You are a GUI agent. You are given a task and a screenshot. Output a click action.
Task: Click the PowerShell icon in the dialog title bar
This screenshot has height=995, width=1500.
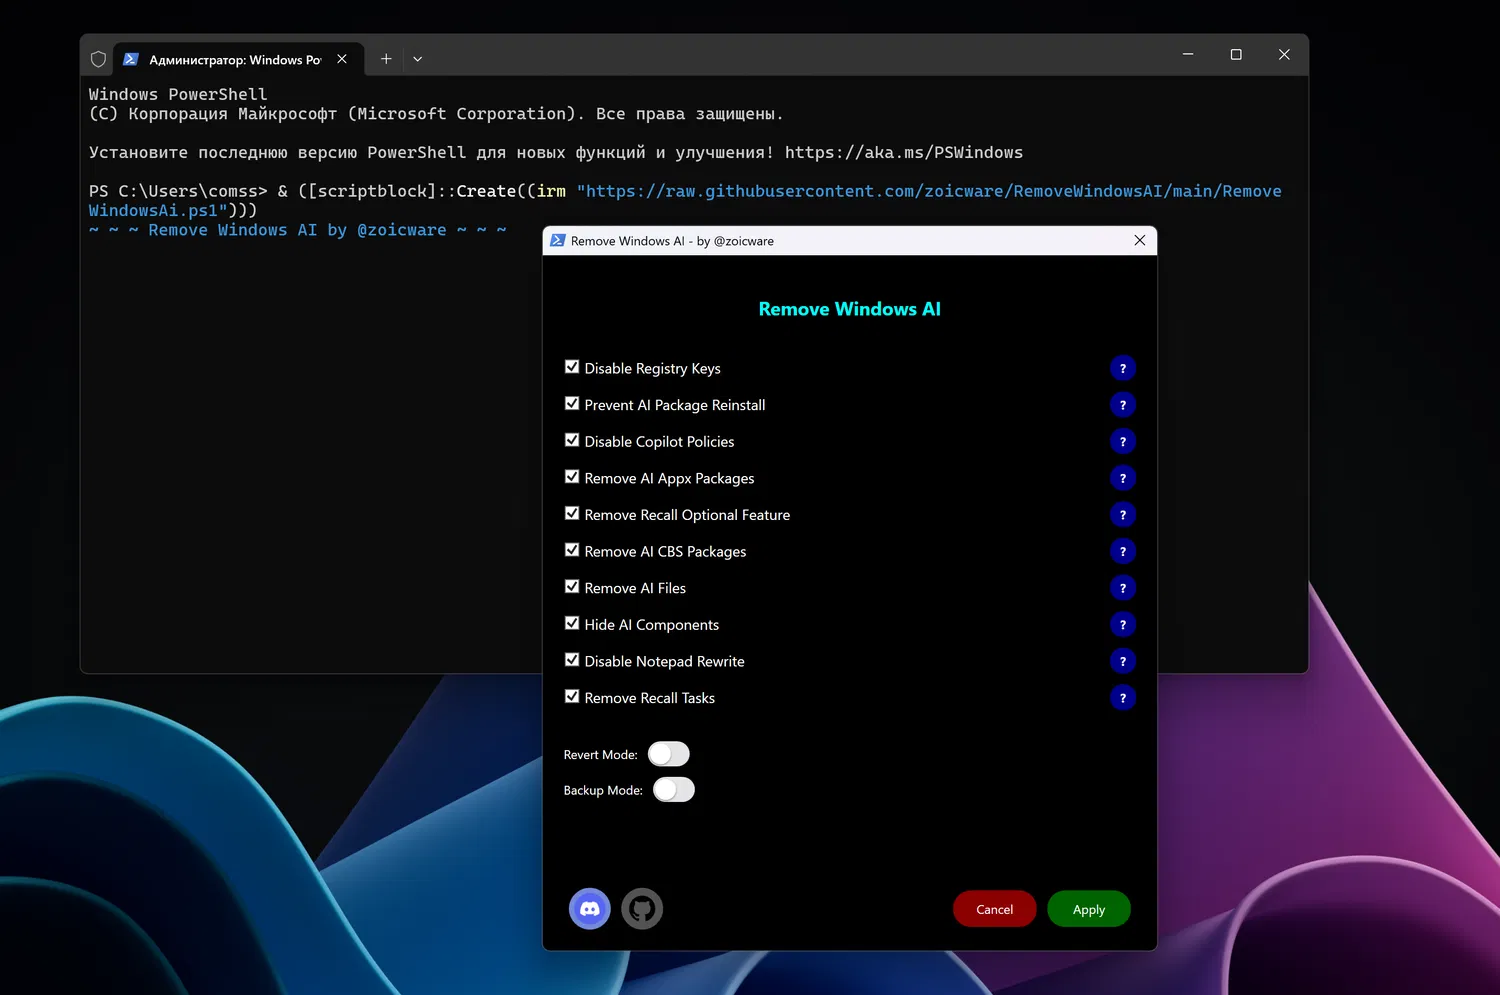(x=558, y=241)
